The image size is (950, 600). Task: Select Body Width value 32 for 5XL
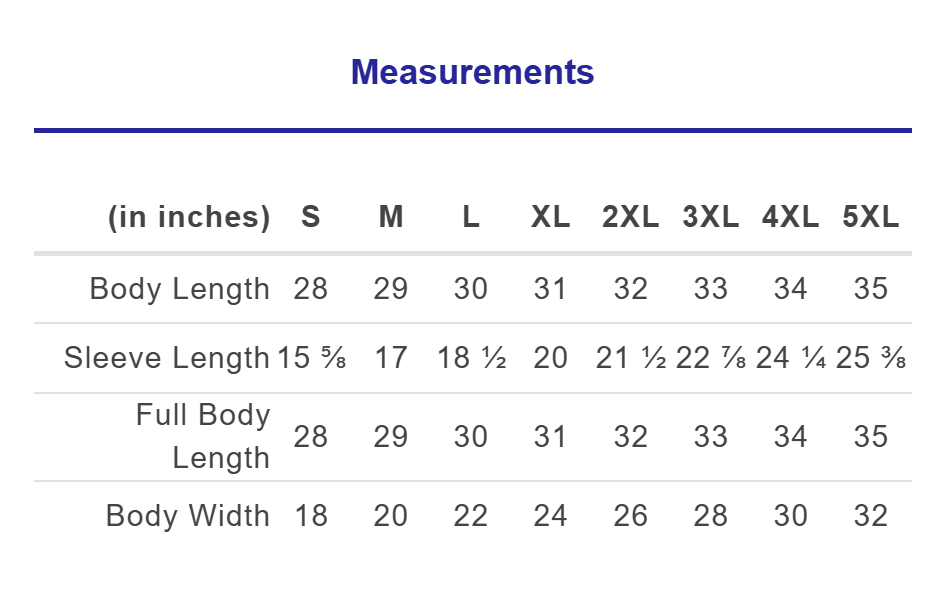point(871,516)
